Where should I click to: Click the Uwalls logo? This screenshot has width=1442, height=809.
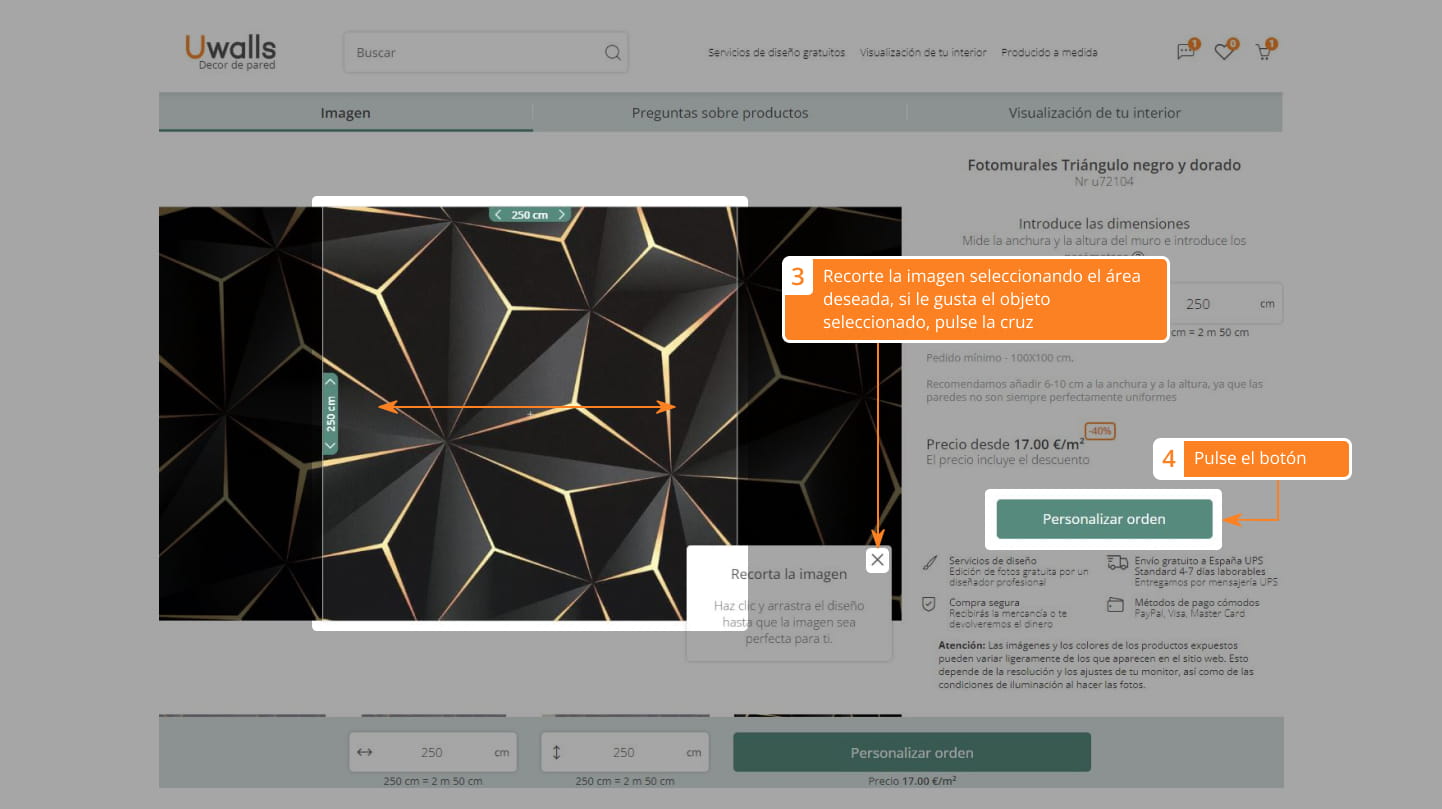[x=230, y=51]
